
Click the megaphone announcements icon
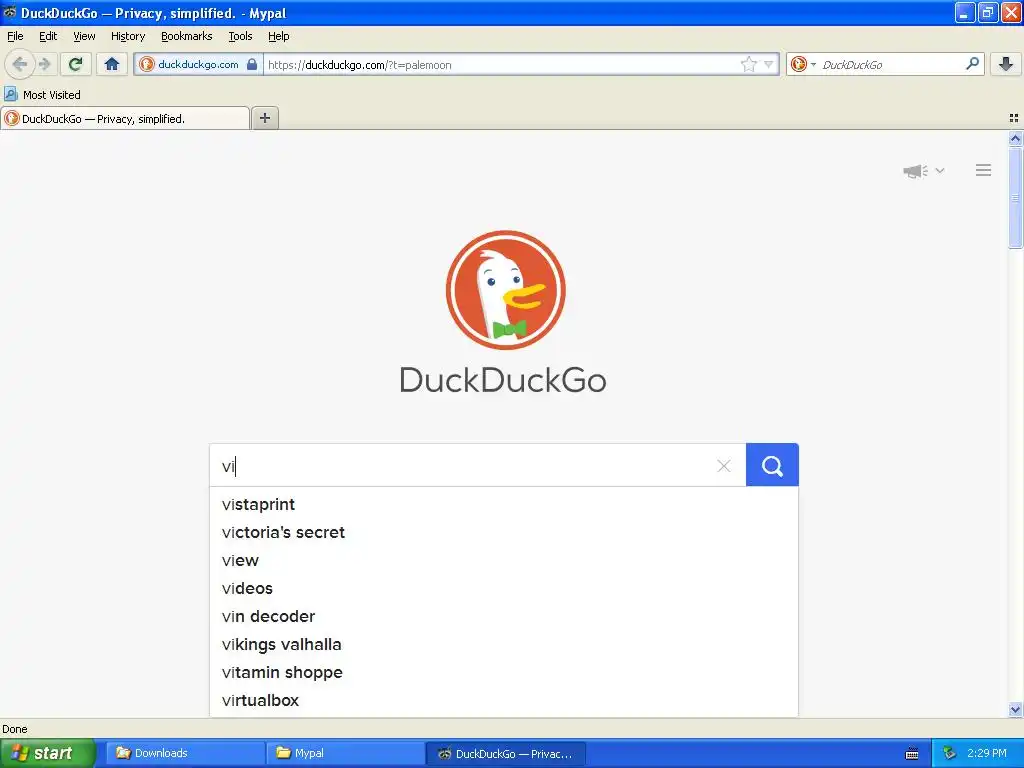click(x=916, y=171)
